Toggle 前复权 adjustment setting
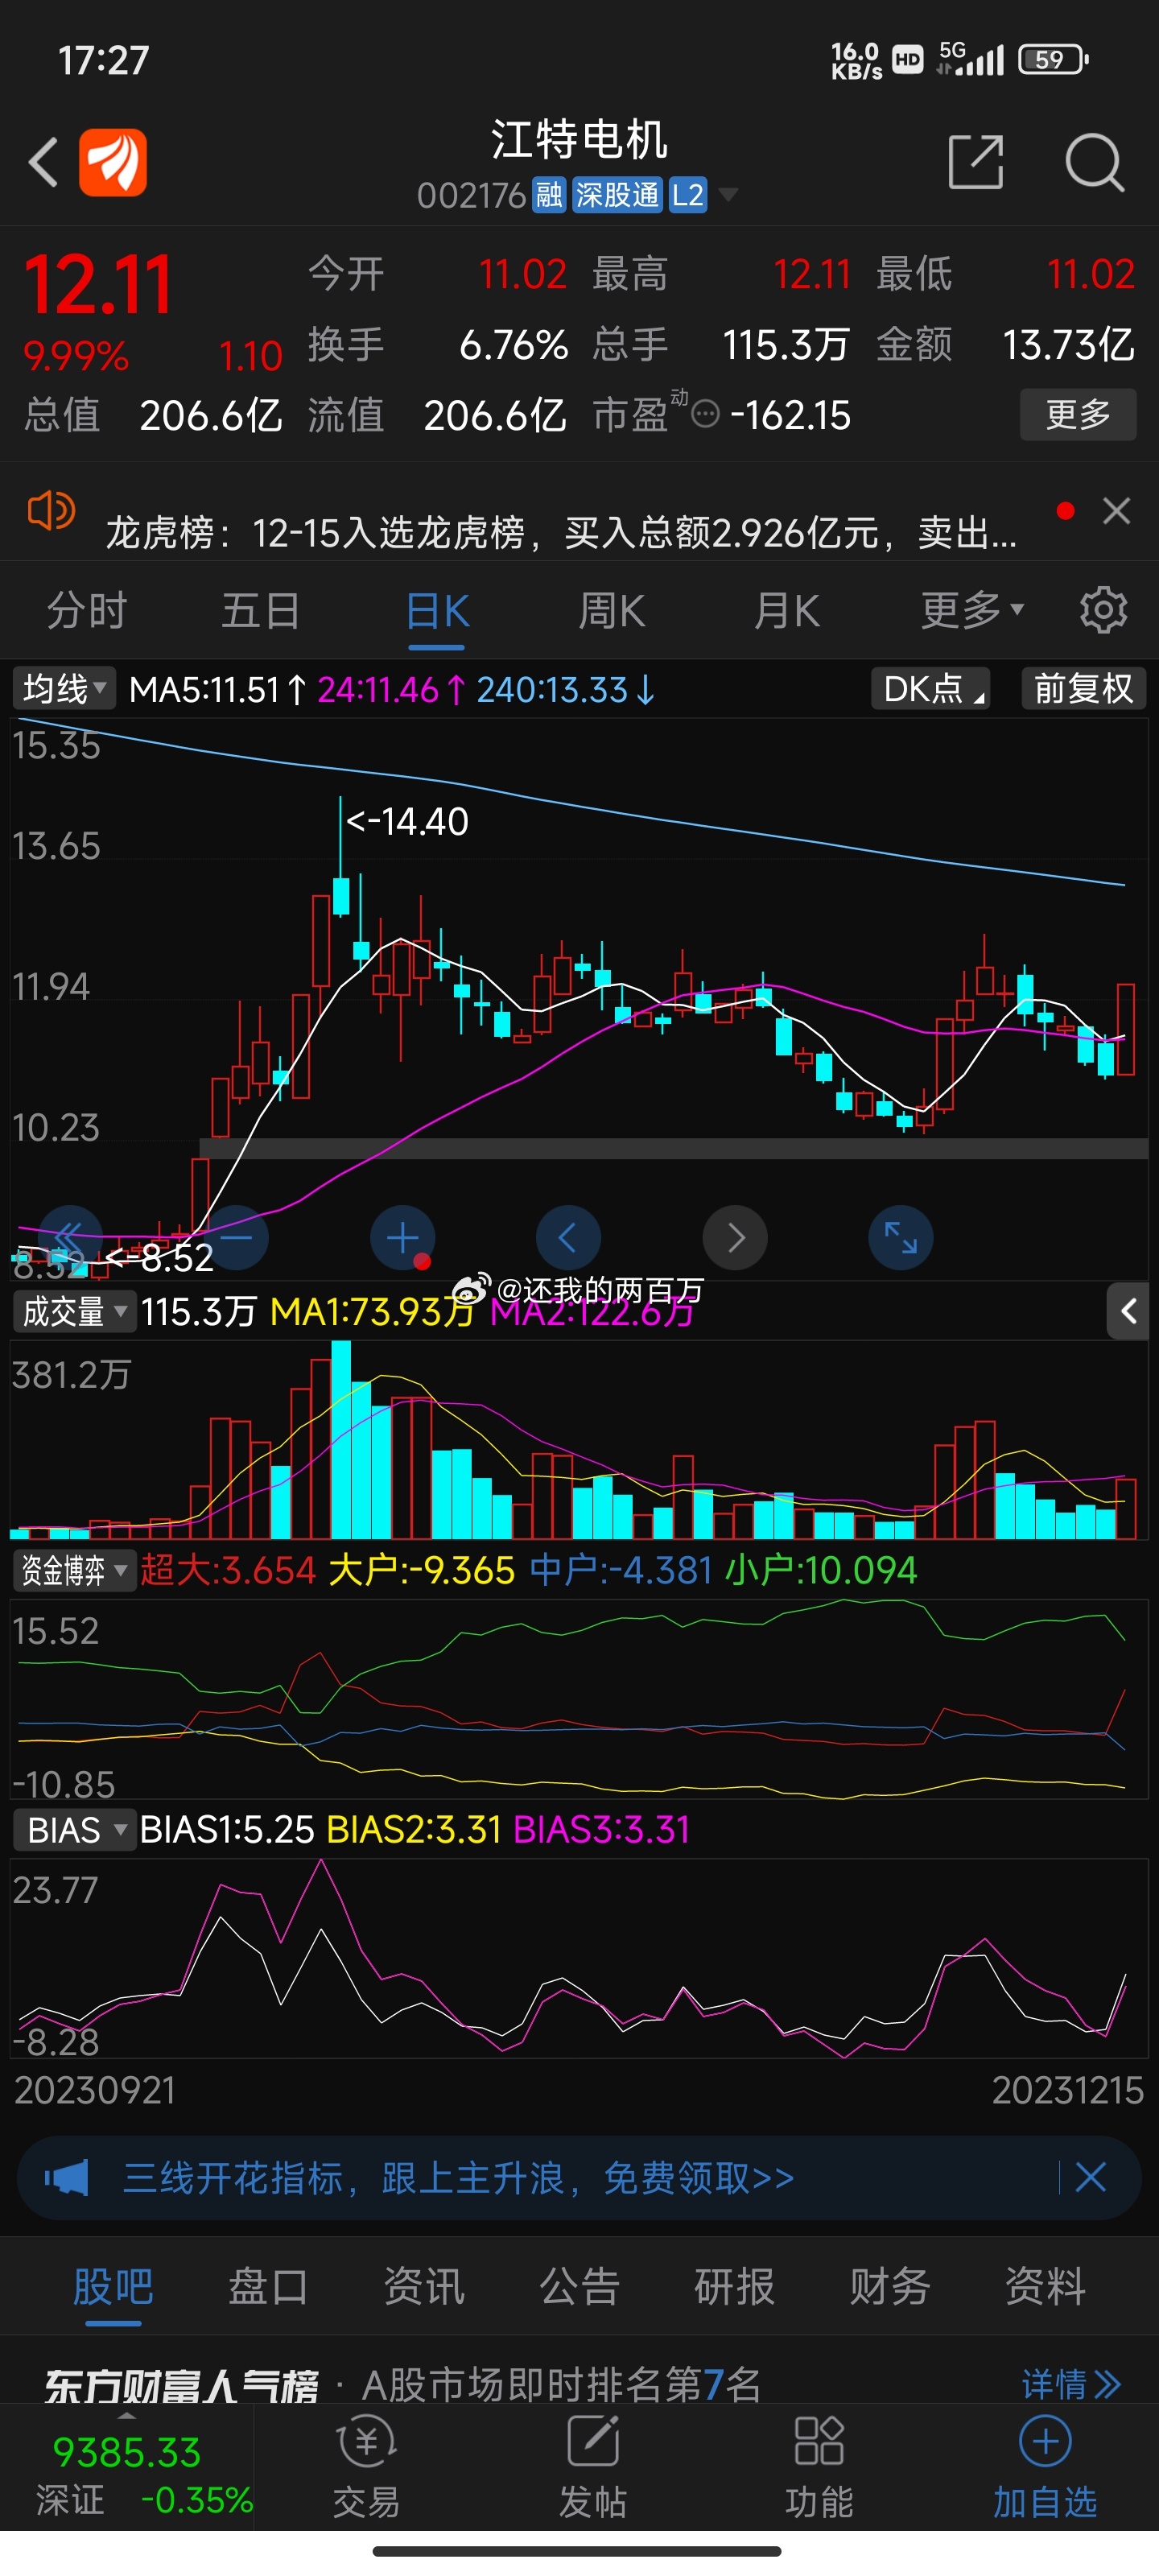 point(1084,689)
